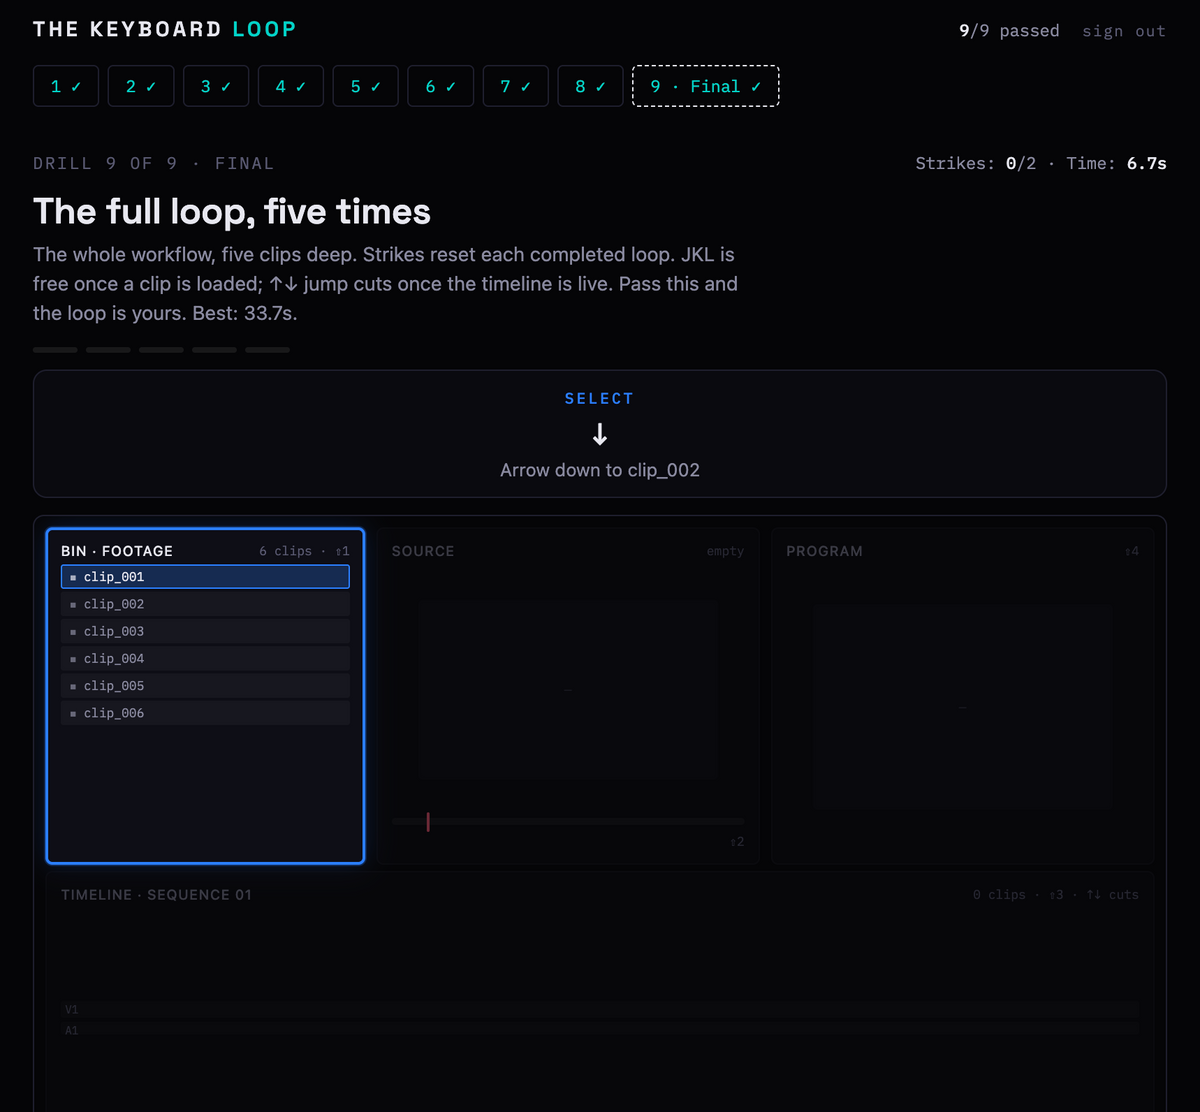1200x1112 pixels.
Task: Click the '0 clips' count in timeline header
Action: coord(999,895)
